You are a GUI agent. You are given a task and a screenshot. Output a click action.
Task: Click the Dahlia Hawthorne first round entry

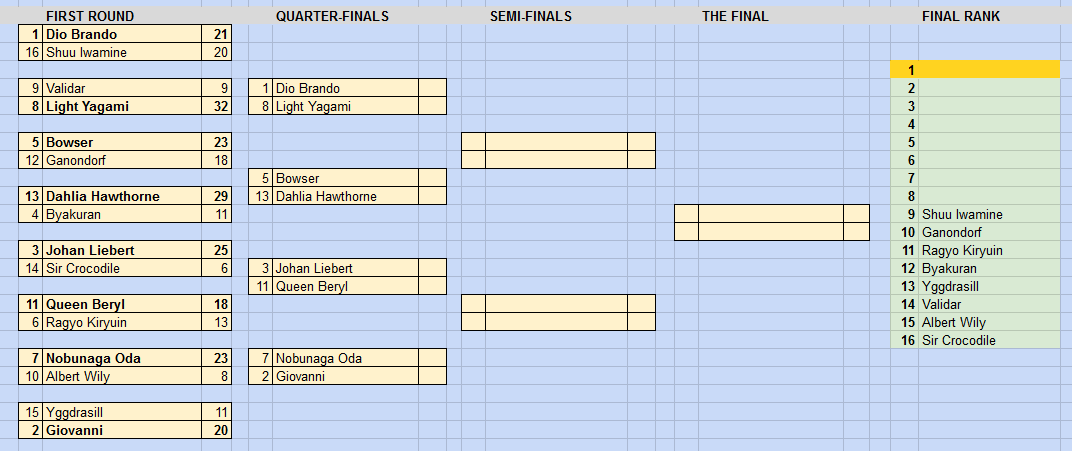(122, 196)
